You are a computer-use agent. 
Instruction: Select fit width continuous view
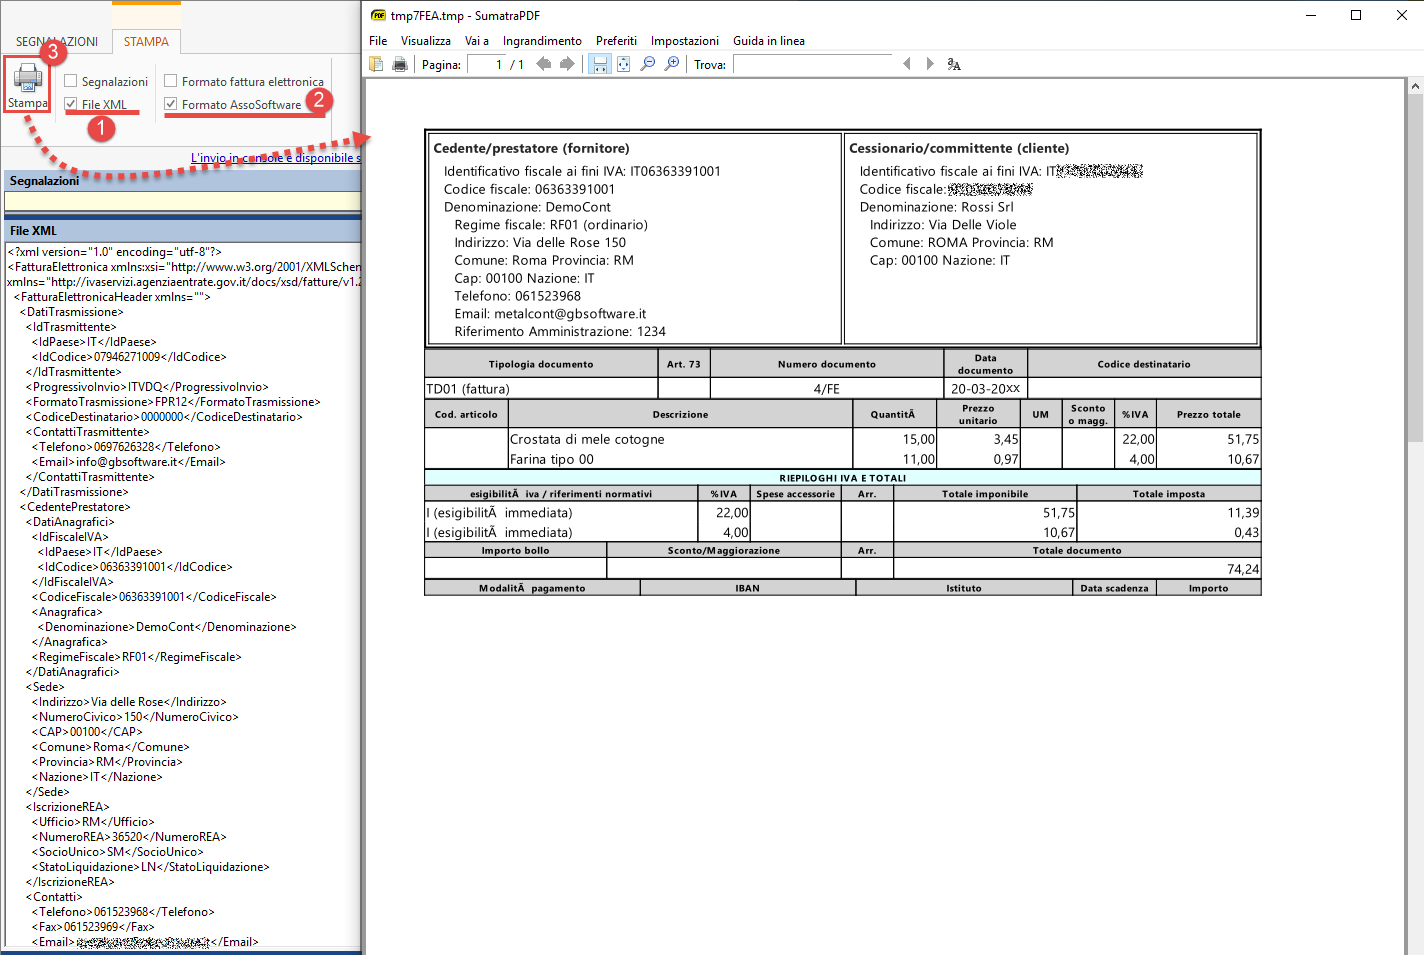pos(599,64)
